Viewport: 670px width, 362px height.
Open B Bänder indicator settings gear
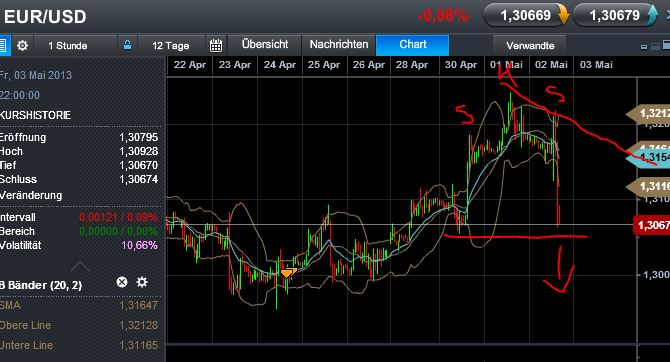[x=142, y=282]
